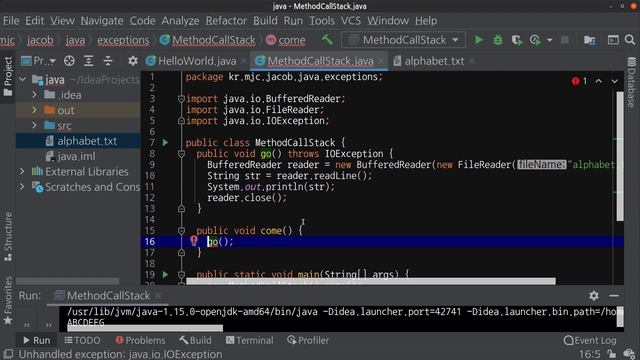640x360 pixels.
Task: Locate opened file with target icon
Action: tap(69, 61)
